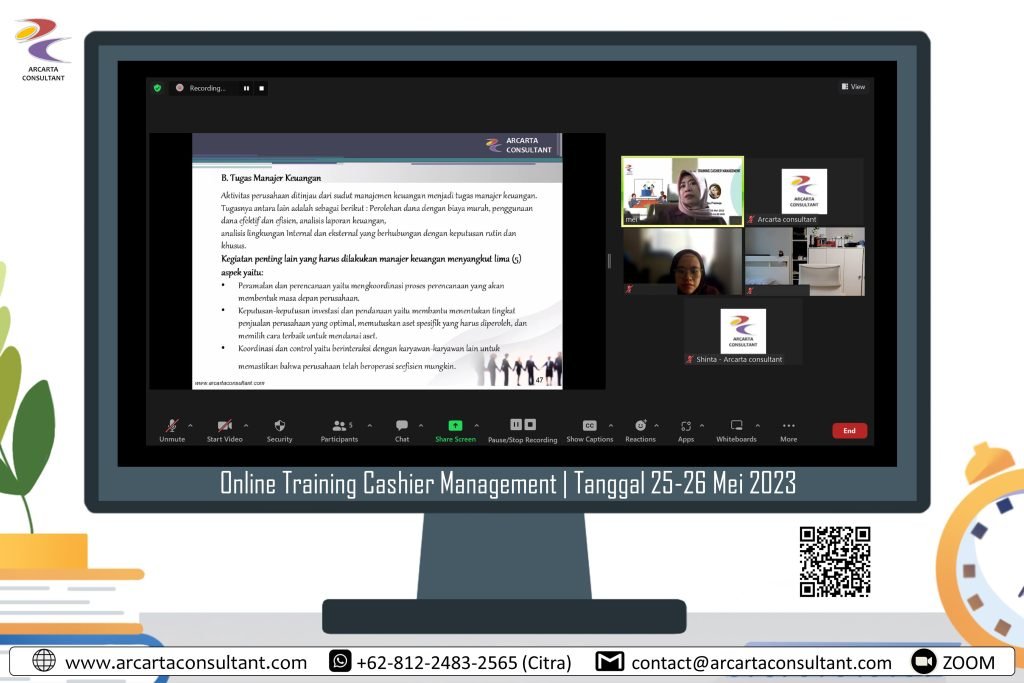Start Video with the camera toggle
1024x683 pixels.
[x=224, y=426]
